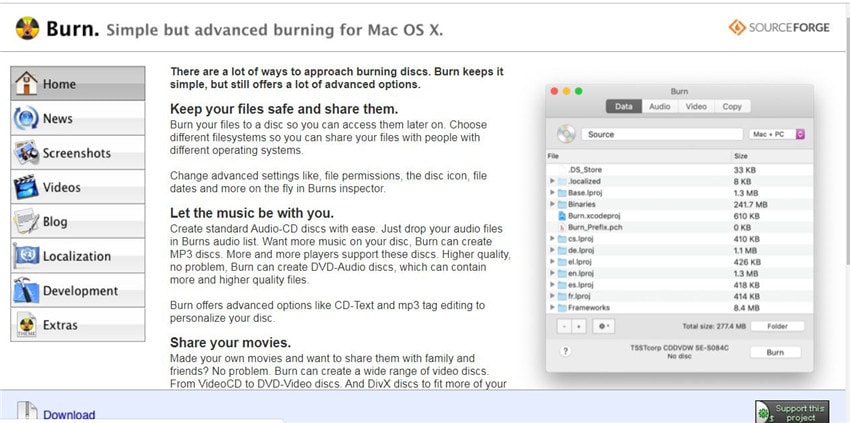Expand the Frameworks folder triangle
This screenshot has width=850, height=423.
point(552,307)
